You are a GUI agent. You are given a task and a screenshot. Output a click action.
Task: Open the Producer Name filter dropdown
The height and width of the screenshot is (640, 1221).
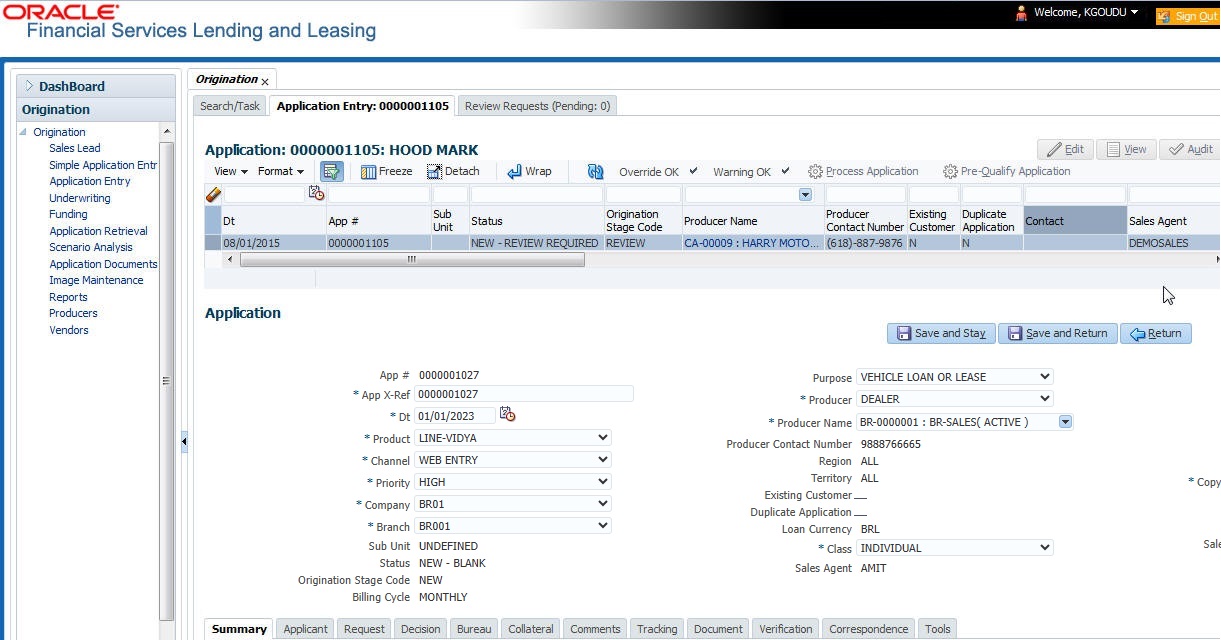click(x=805, y=194)
